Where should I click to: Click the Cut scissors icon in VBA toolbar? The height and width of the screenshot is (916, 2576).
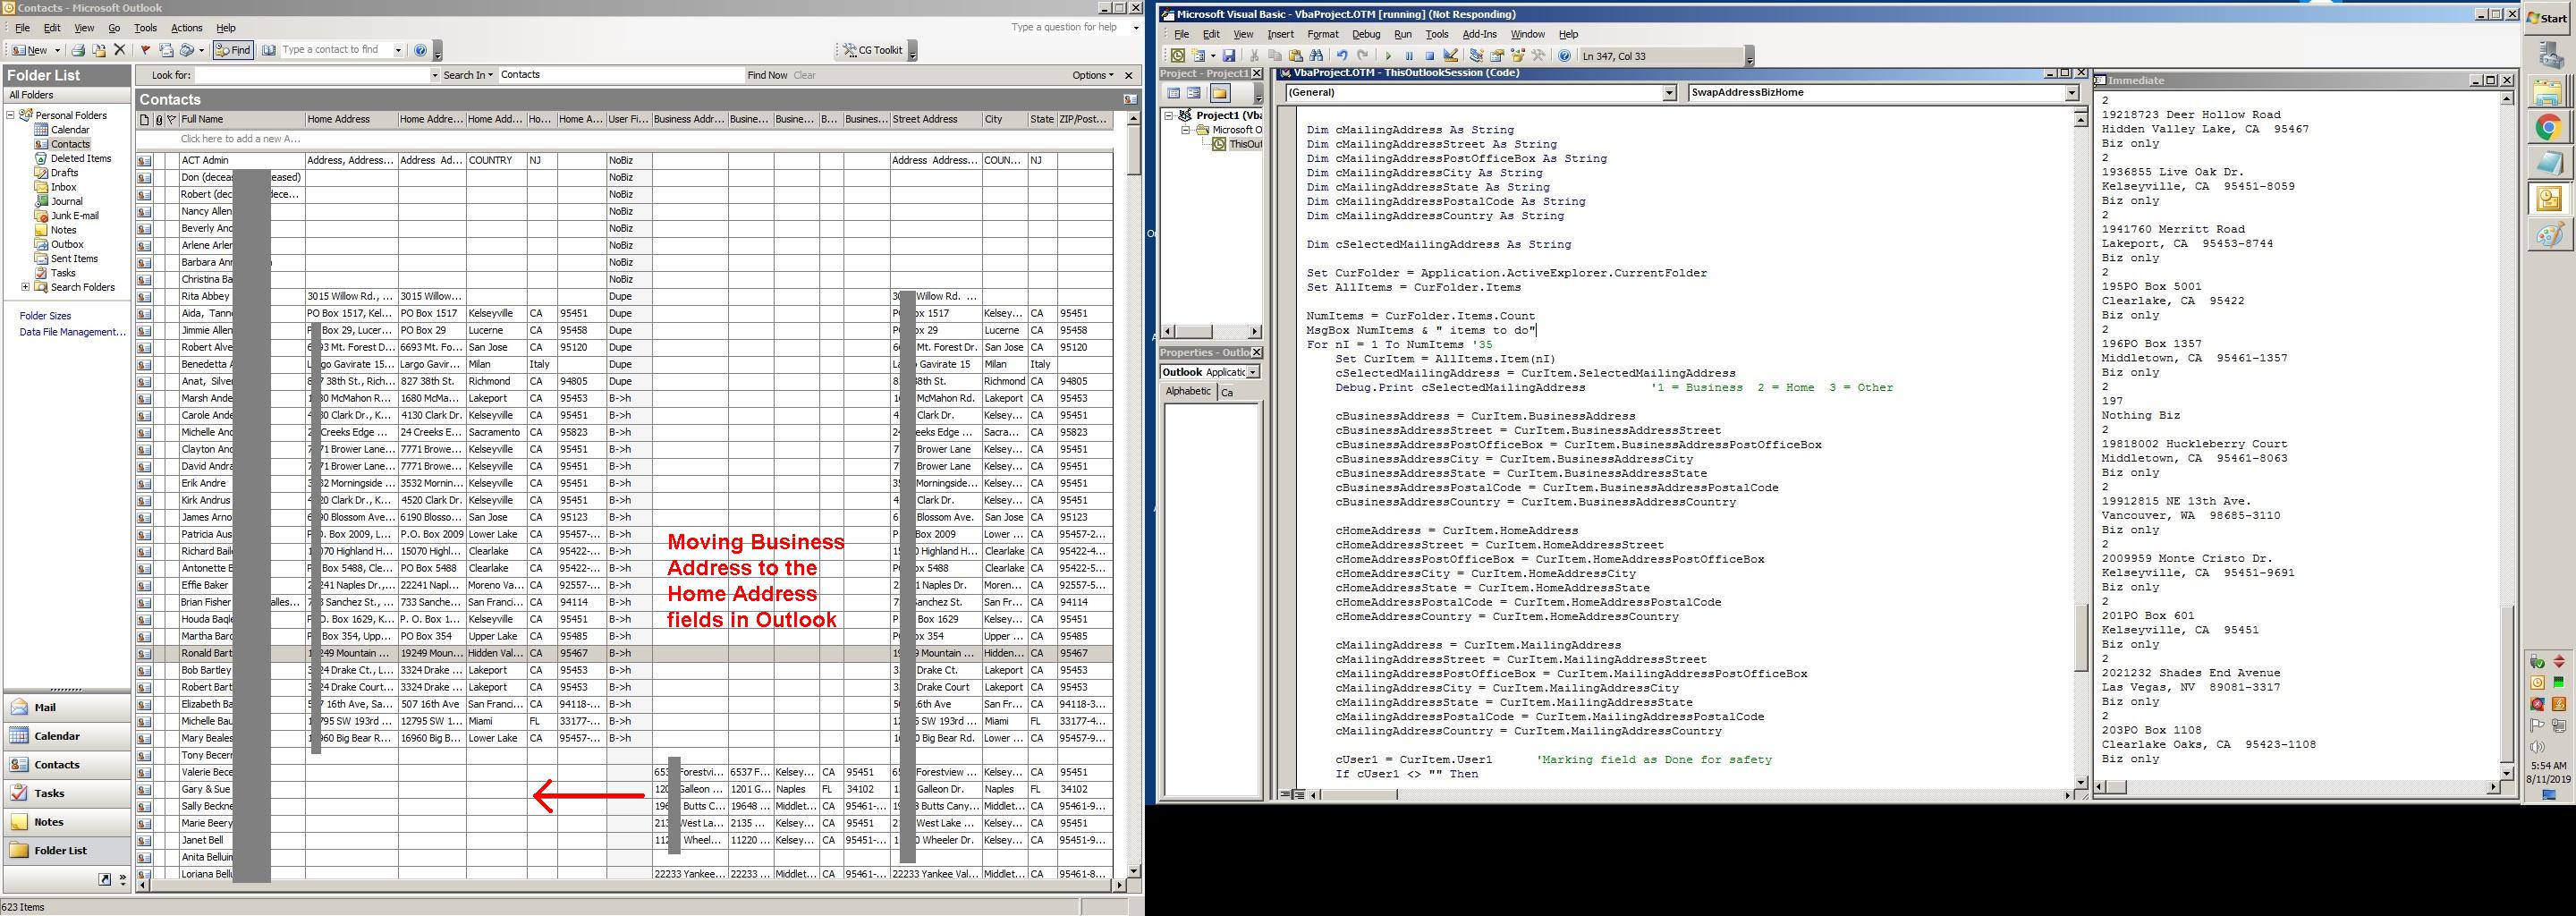[1254, 56]
